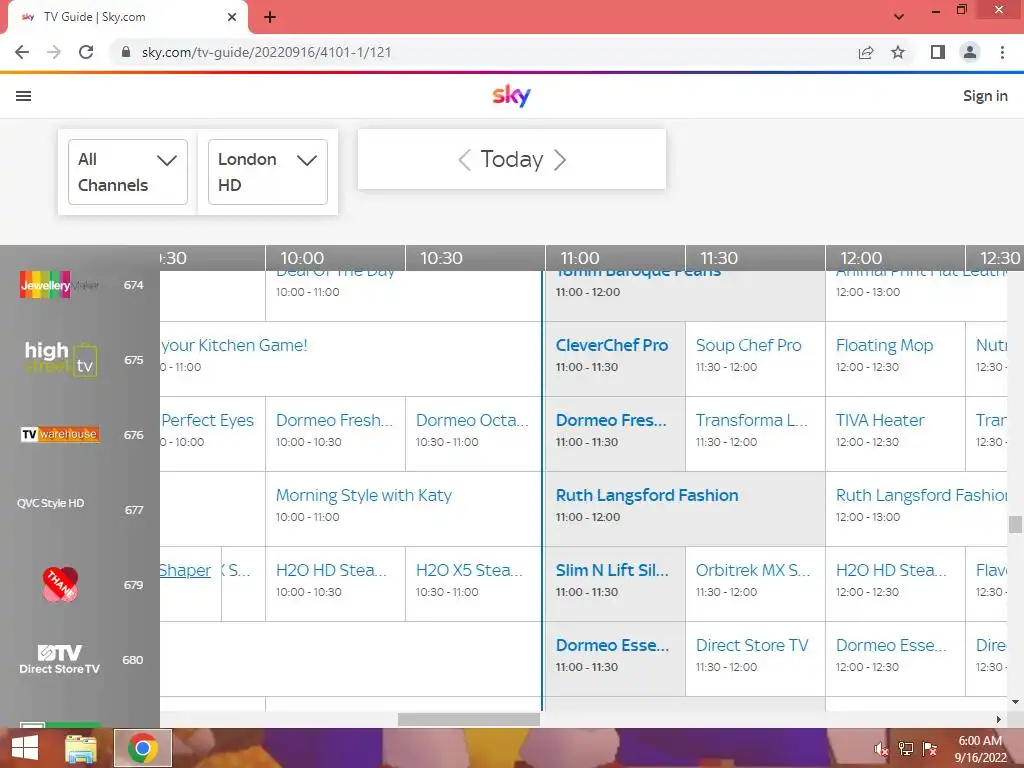Close the TV Guide tab

click(x=232, y=17)
